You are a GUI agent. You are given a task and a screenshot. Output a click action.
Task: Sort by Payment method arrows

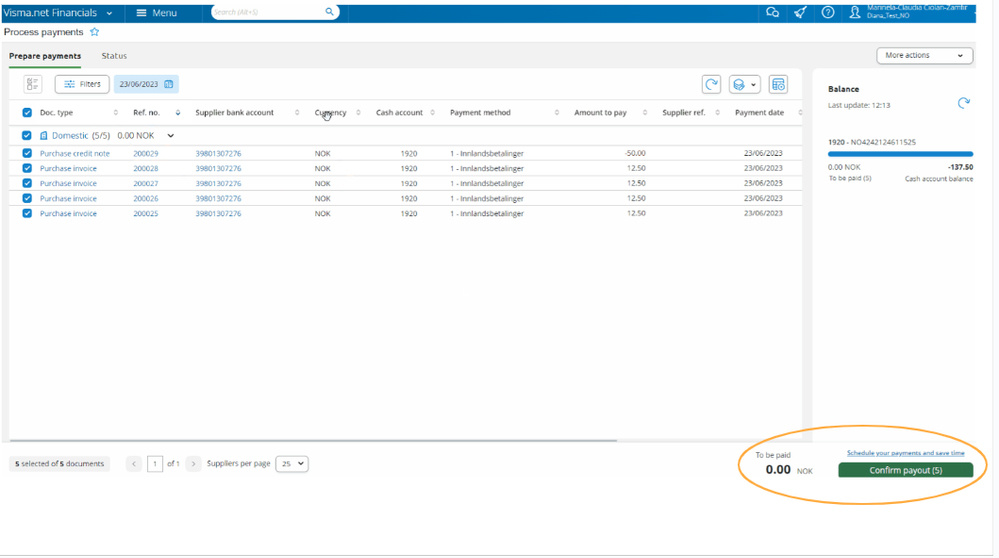(557, 113)
